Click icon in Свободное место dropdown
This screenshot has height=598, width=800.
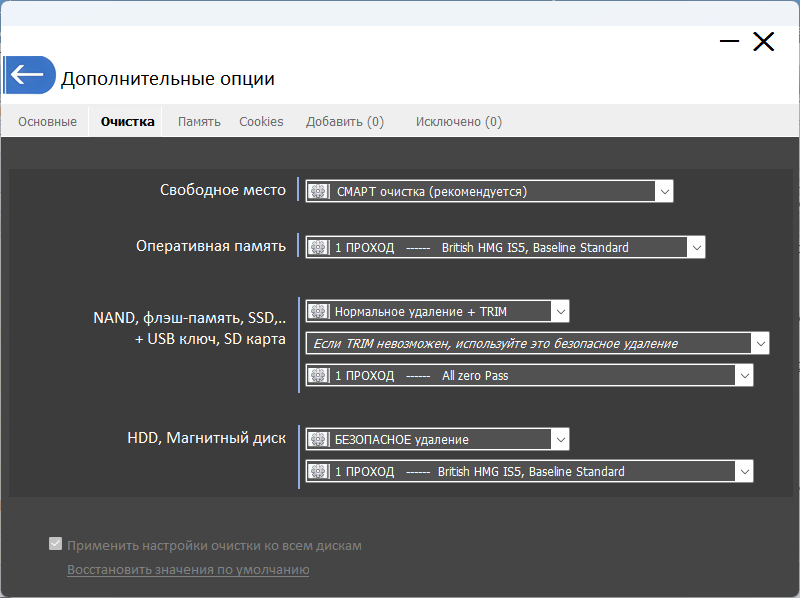(x=319, y=191)
